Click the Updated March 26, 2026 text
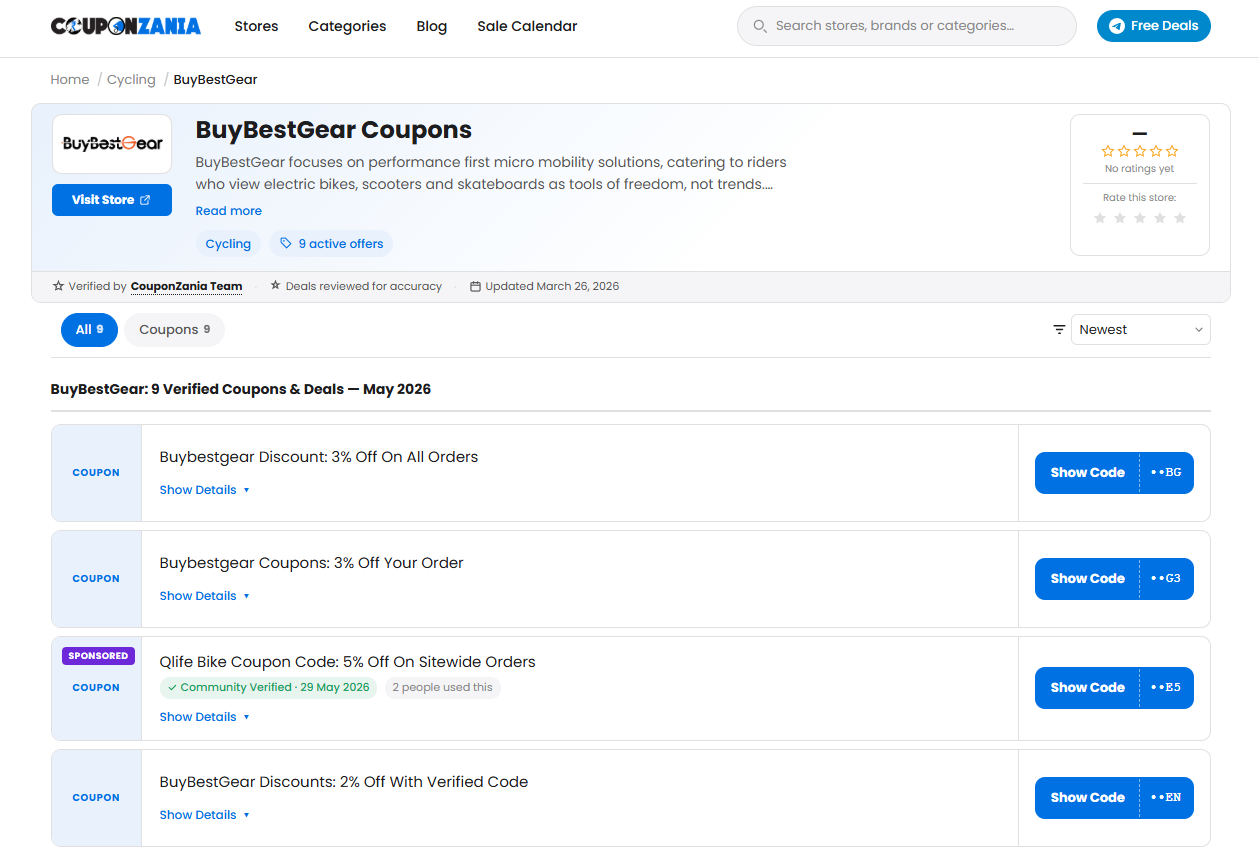Image resolution: width=1259 pixels, height=850 pixels. coord(552,286)
